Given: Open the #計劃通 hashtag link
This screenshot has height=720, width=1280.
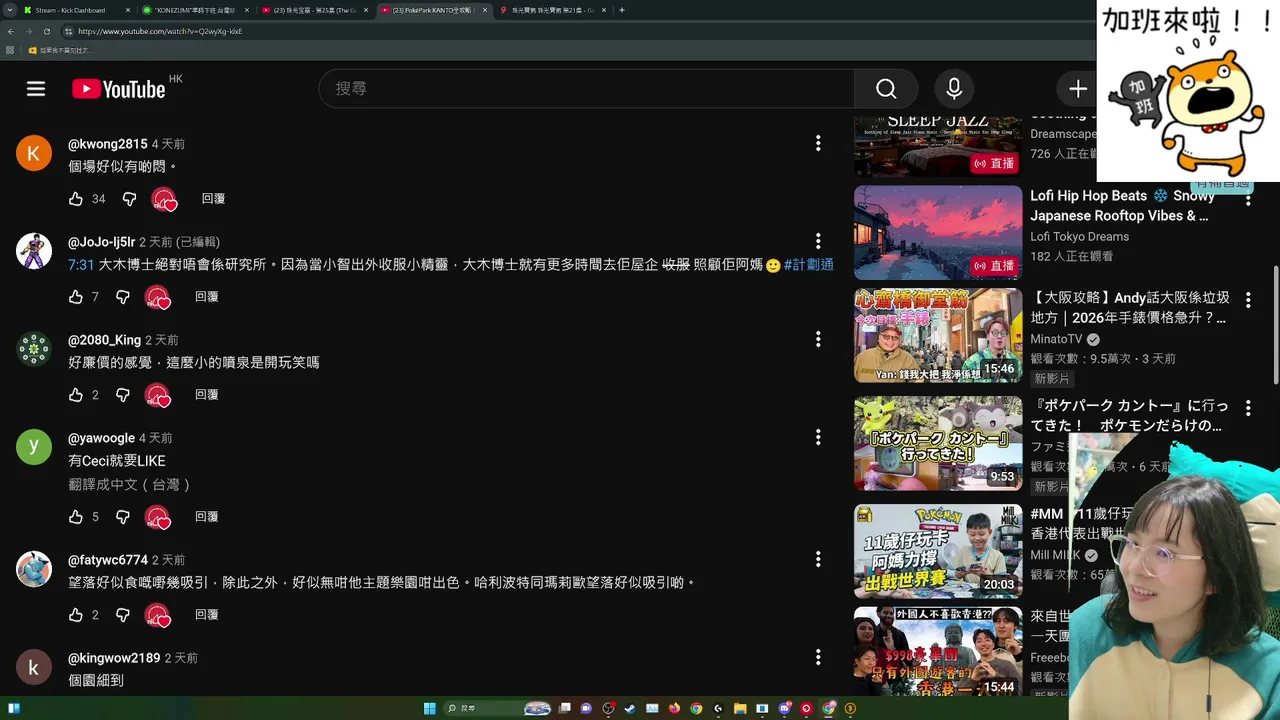Looking at the screenshot, I should [808, 265].
